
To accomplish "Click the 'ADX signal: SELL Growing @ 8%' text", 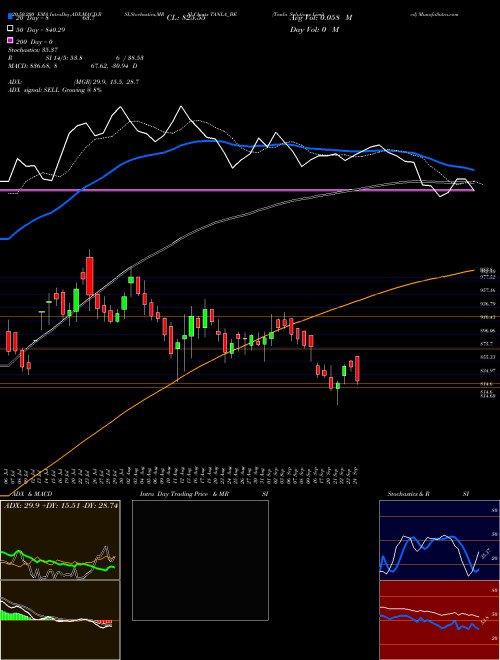I will tap(55, 90).
